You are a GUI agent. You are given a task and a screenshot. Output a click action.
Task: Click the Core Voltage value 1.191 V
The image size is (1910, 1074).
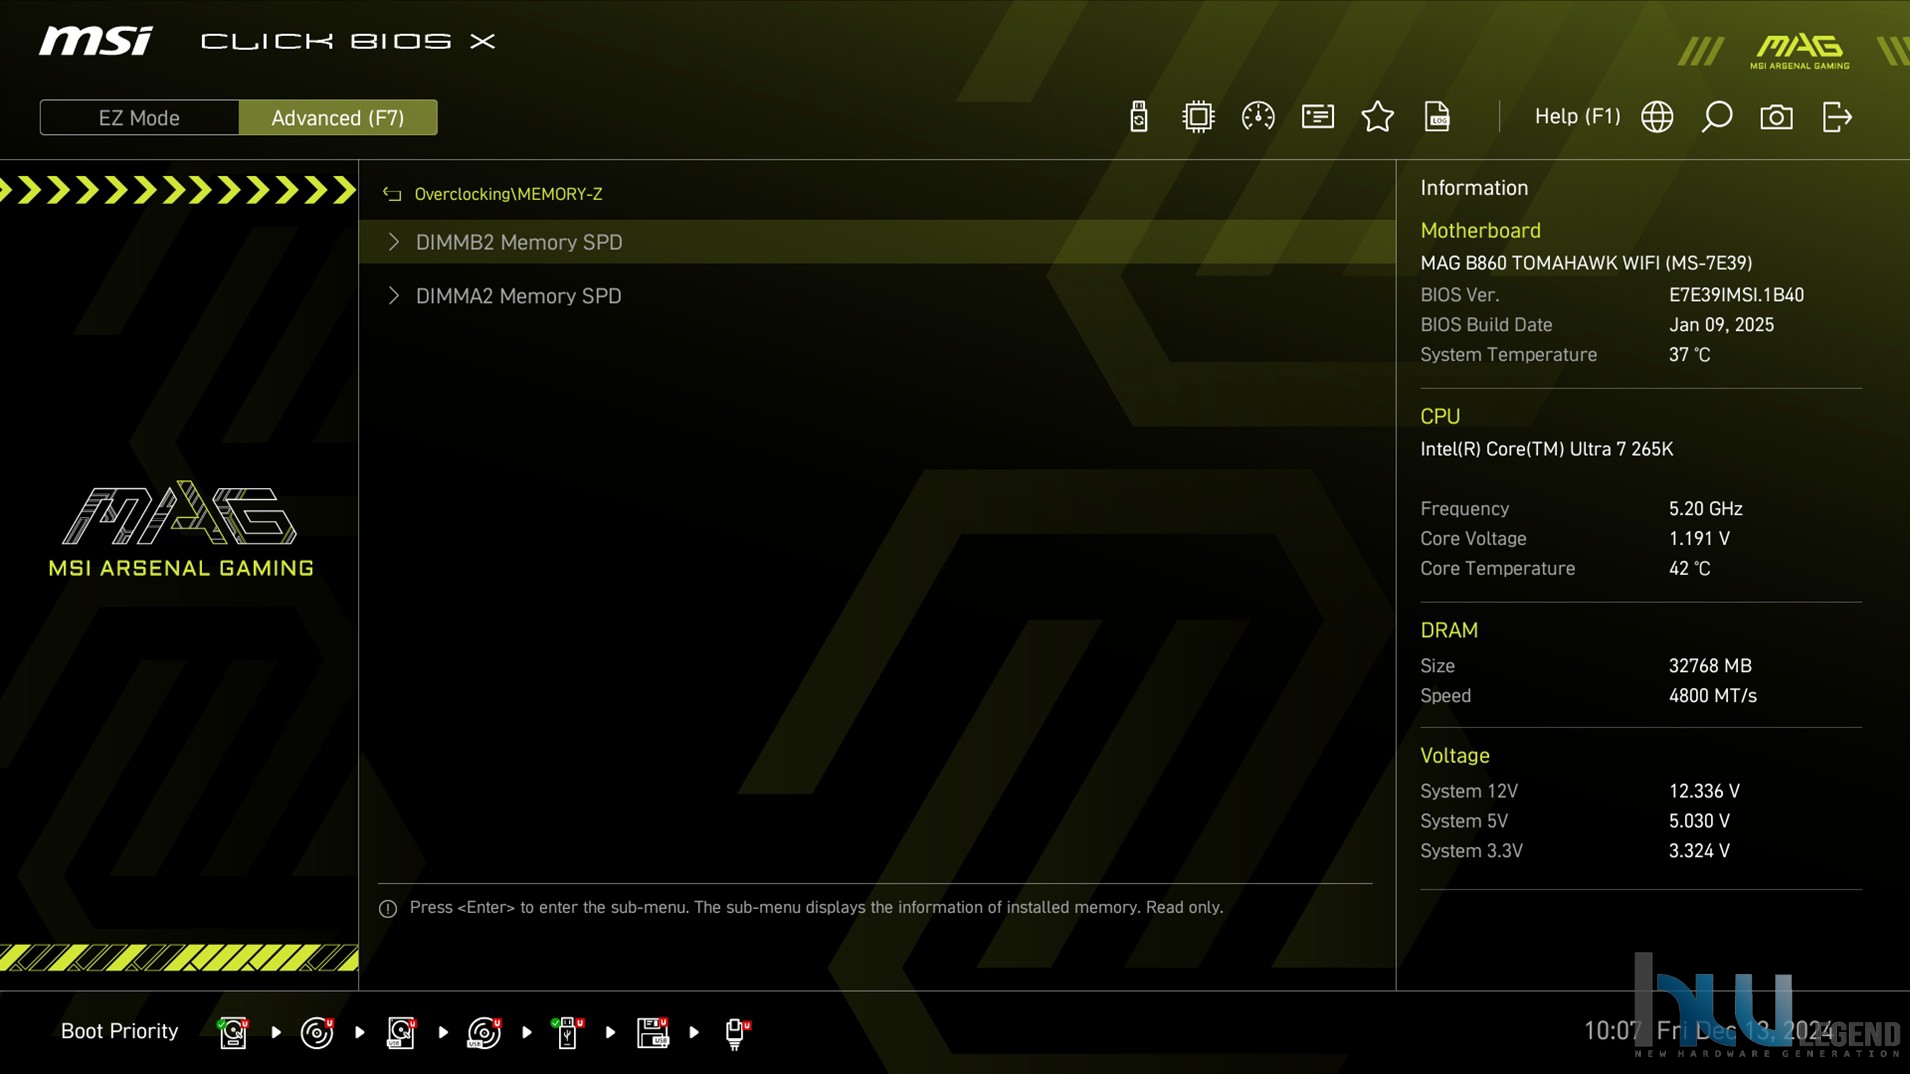(x=1699, y=539)
